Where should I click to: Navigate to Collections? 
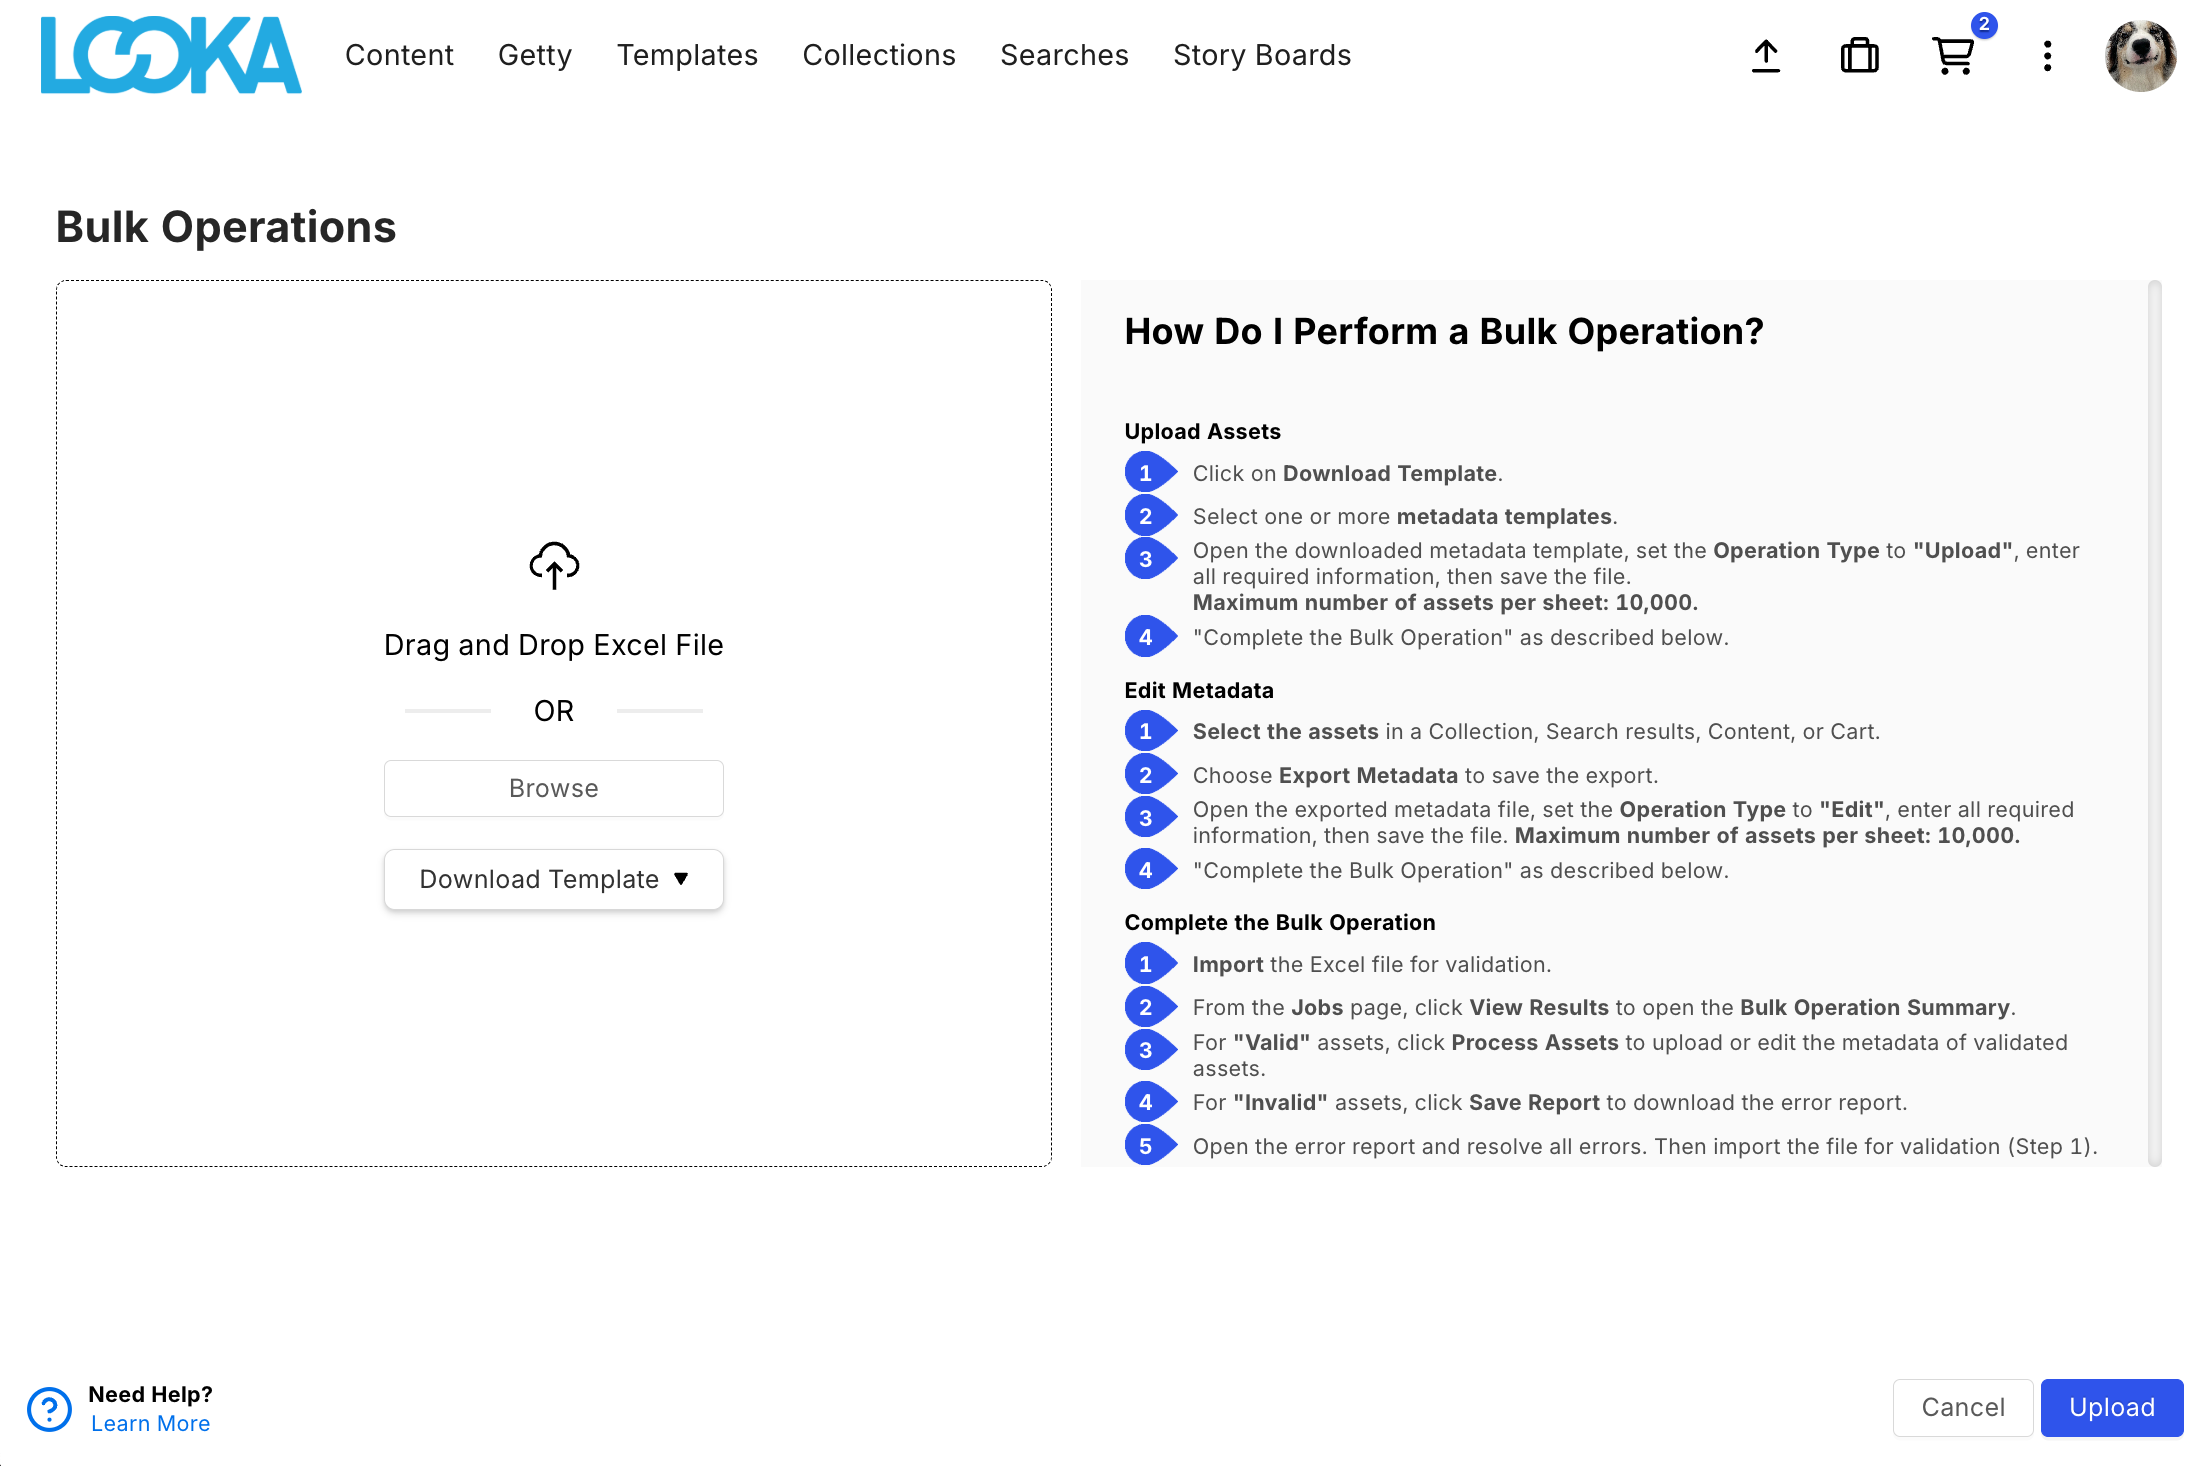[879, 55]
